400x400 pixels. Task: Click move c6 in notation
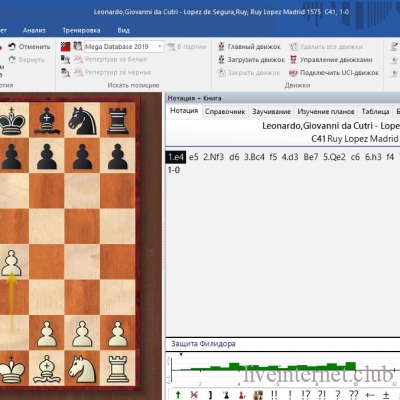[355, 157]
